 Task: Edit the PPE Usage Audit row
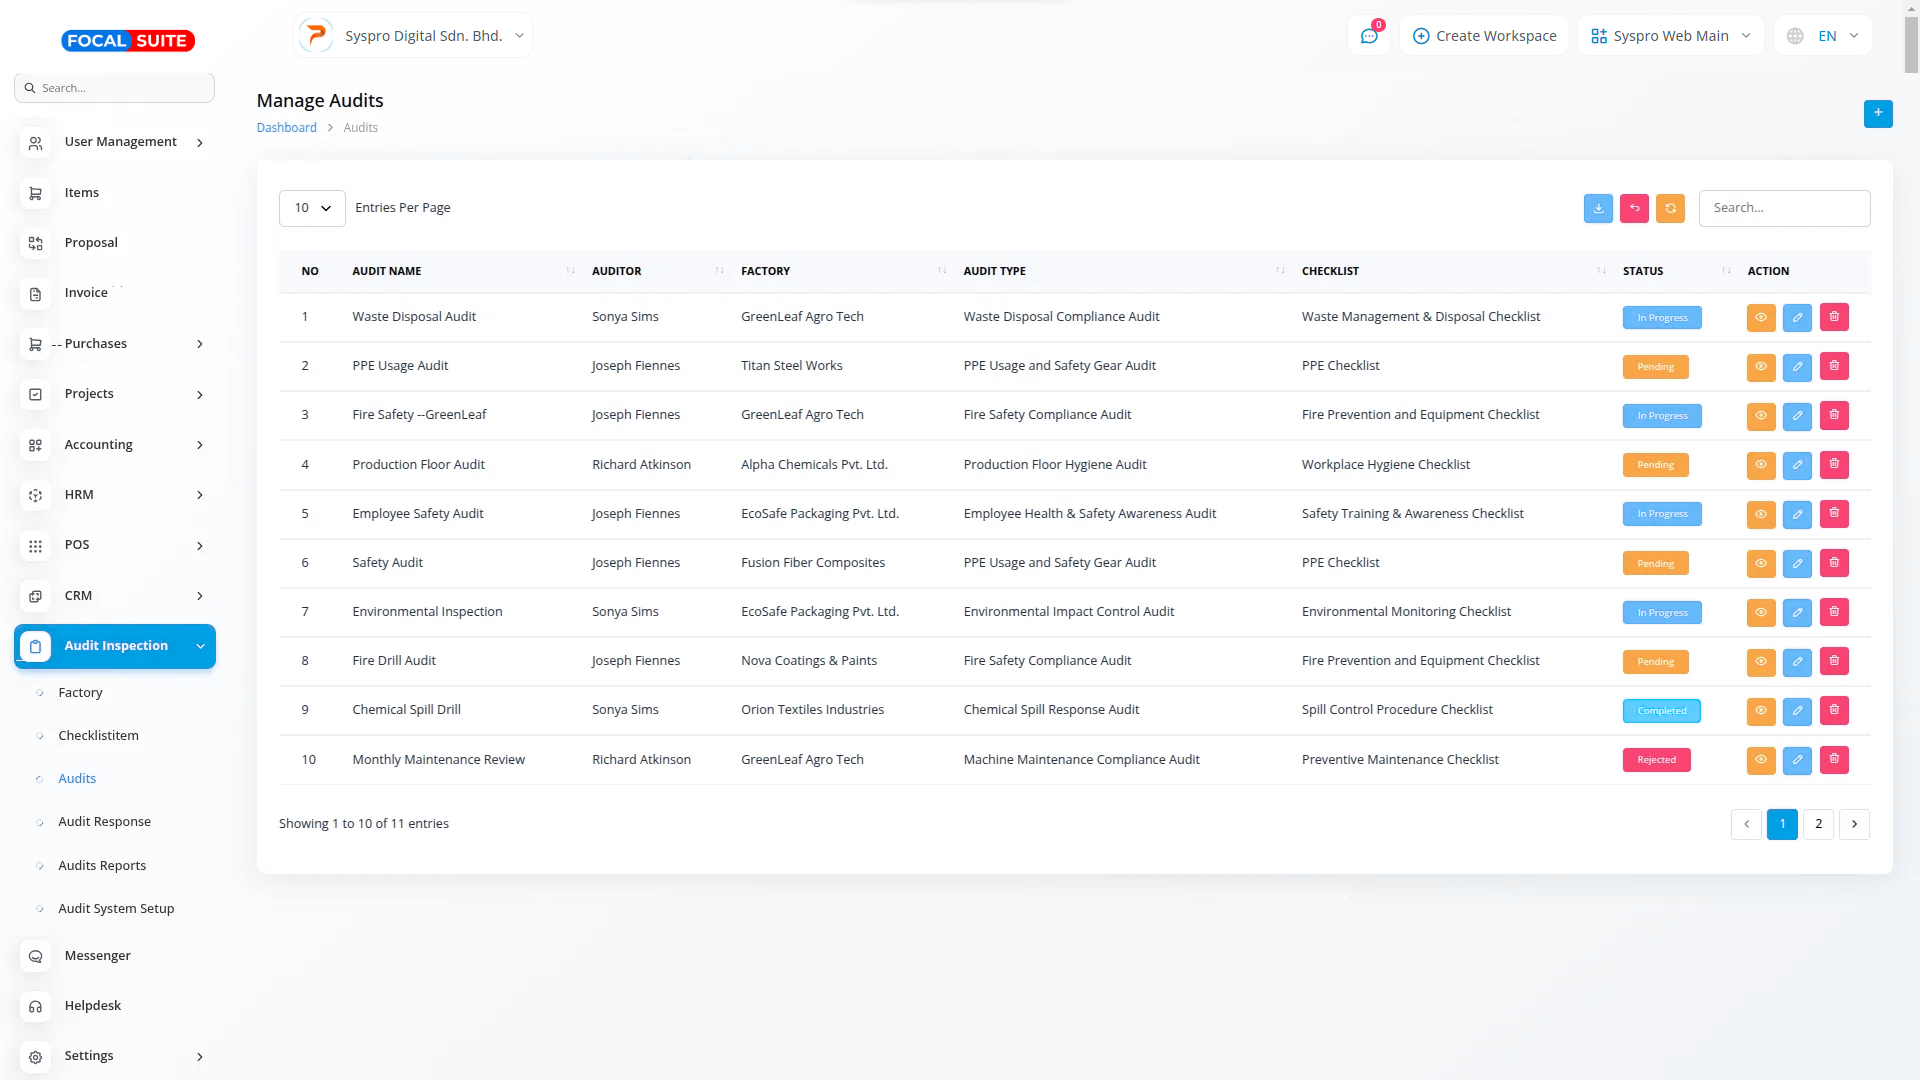point(1797,366)
